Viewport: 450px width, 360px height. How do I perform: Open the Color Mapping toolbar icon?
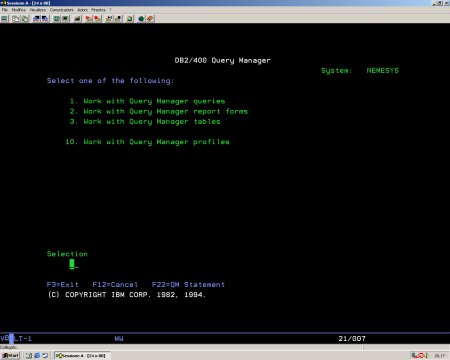click(x=65, y=19)
